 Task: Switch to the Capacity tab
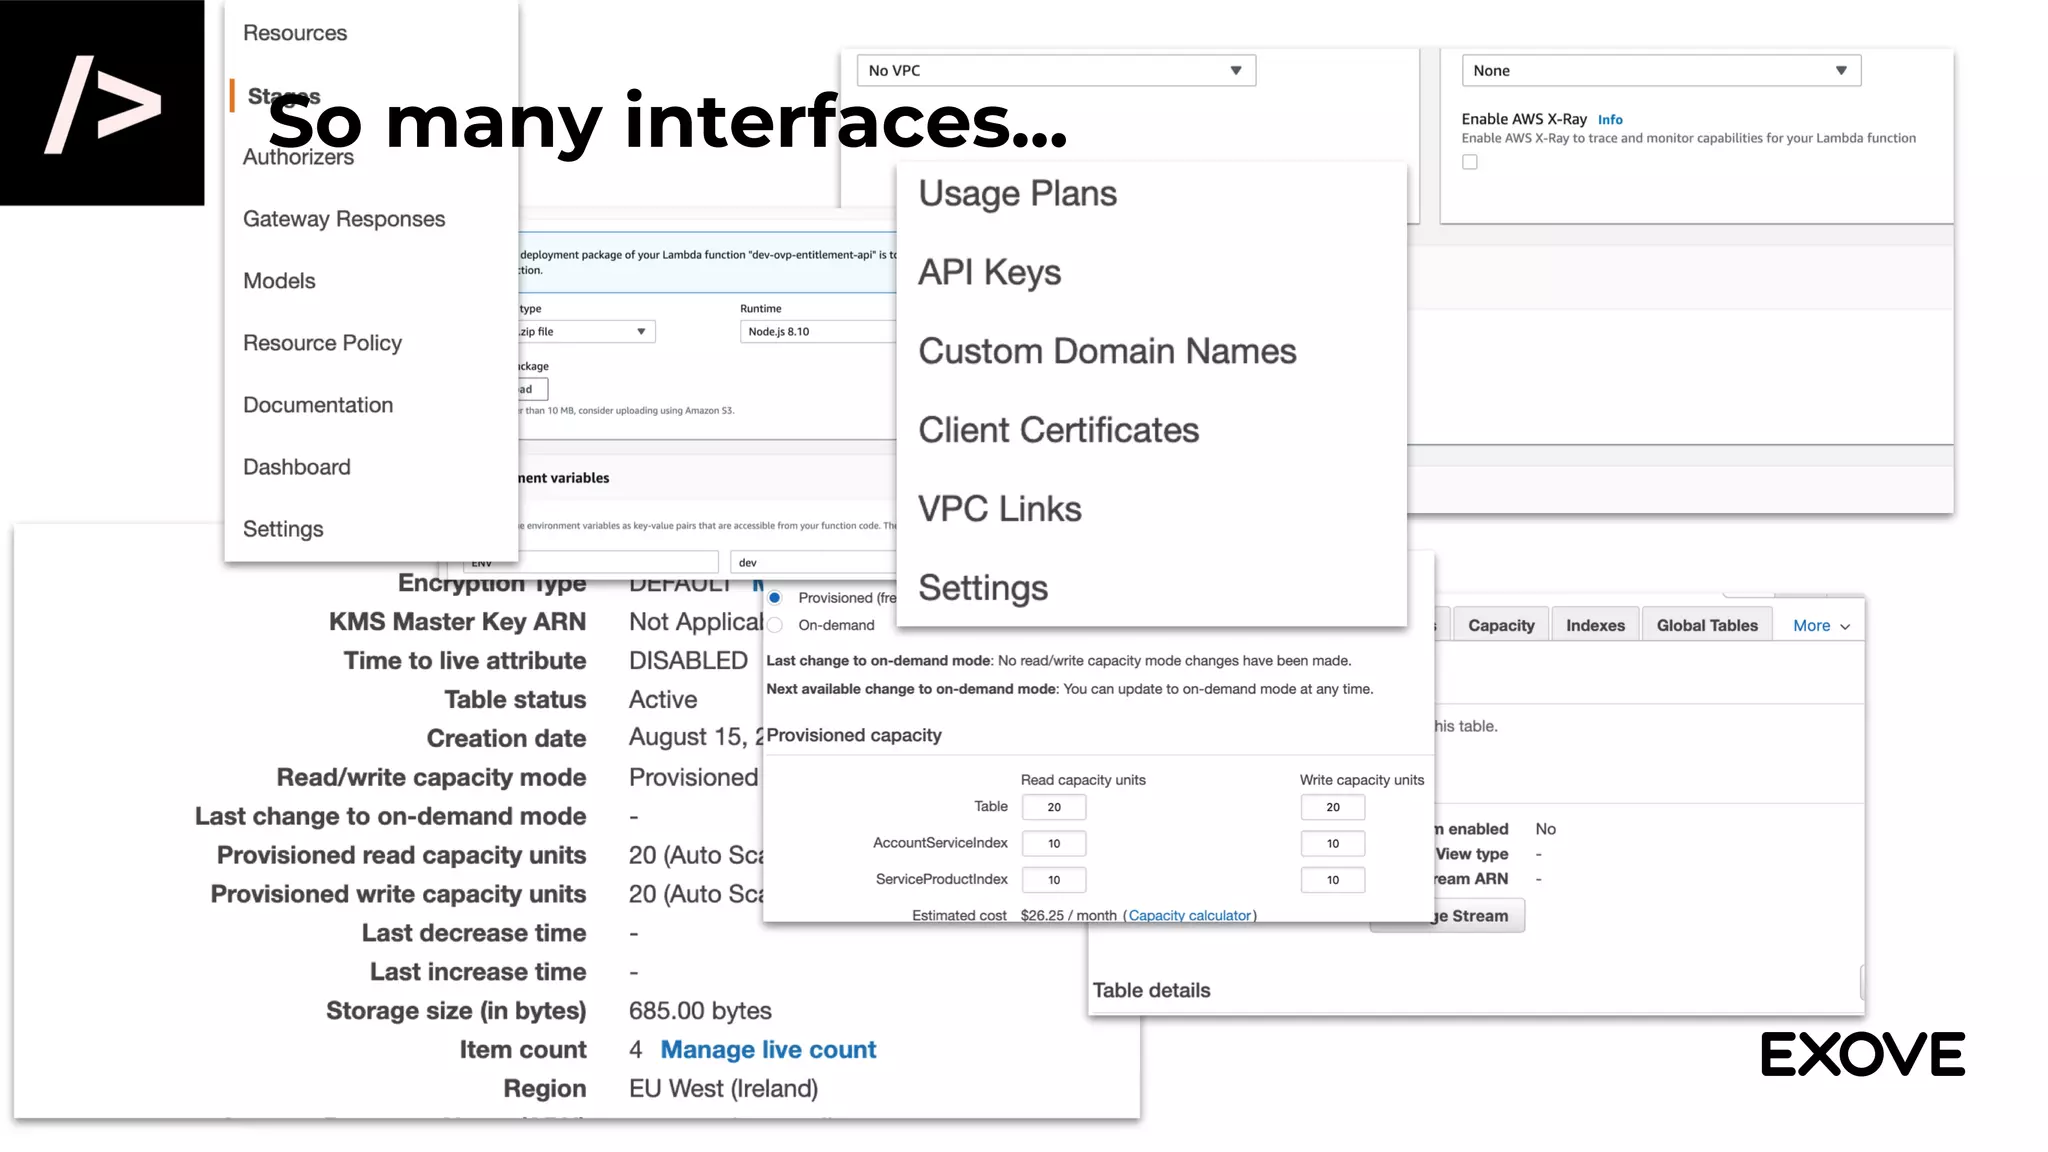[x=1501, y=625]
